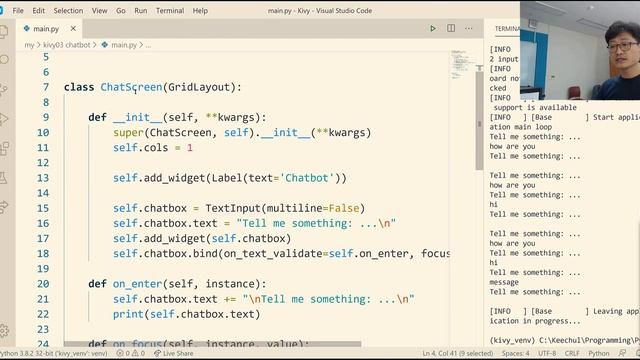Click the ChatScreen class name on line 7
The width and height of the screenshot is (640, 360).
coord(131,87)
